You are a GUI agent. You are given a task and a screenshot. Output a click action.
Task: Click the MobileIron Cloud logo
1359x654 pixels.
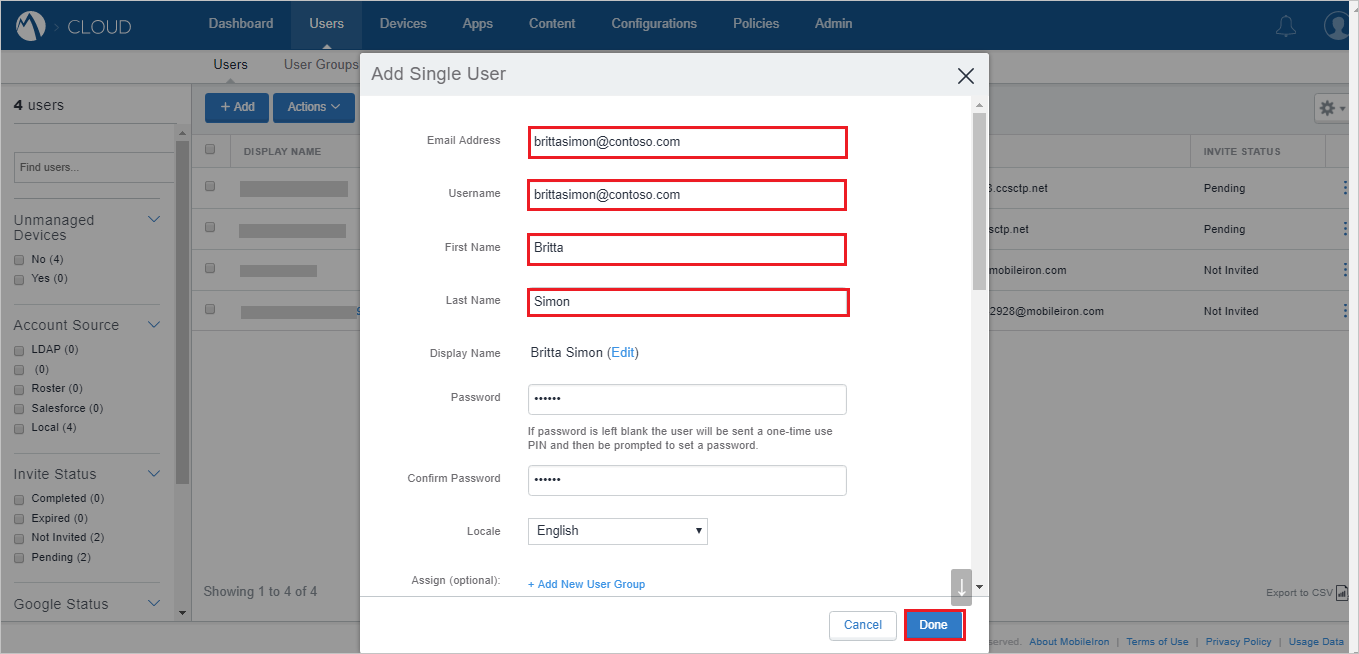[32, 25]
